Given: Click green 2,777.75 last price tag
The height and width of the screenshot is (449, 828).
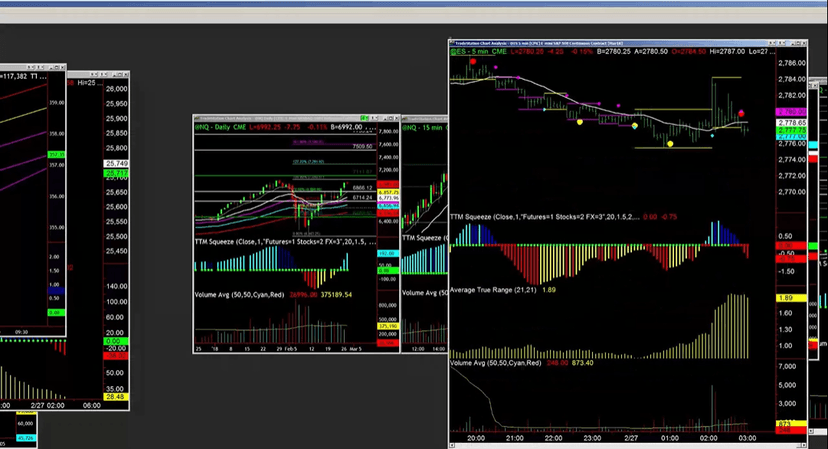Looking at the screenshot, I should 792,130.
